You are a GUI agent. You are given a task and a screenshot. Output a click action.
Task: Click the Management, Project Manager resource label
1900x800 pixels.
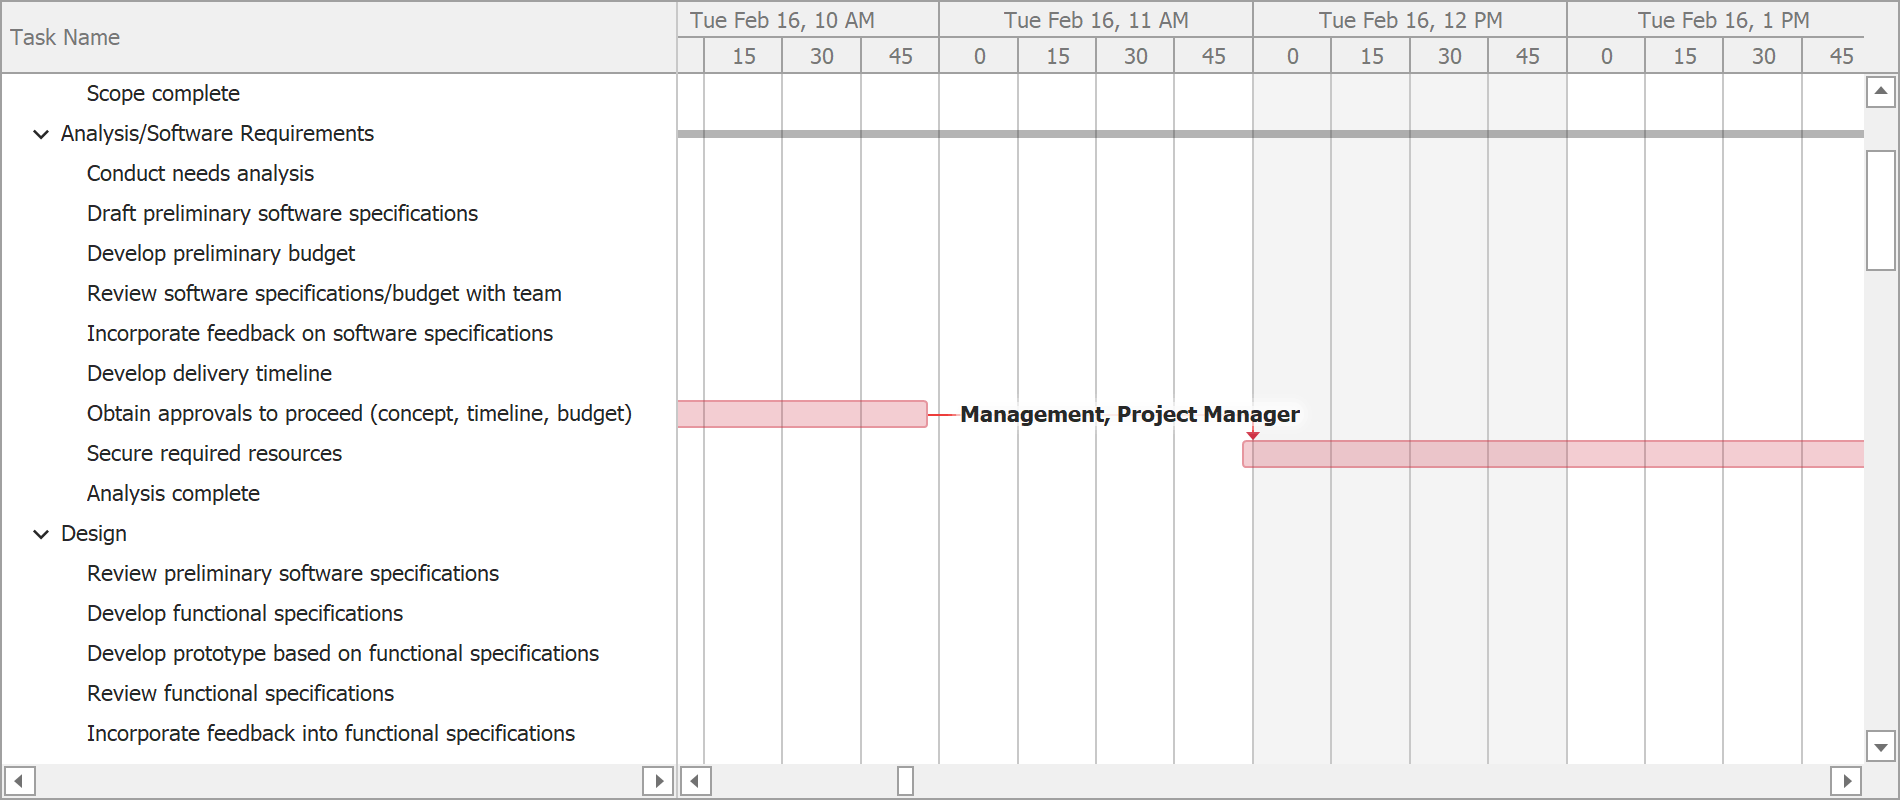tap(1129, 414)
